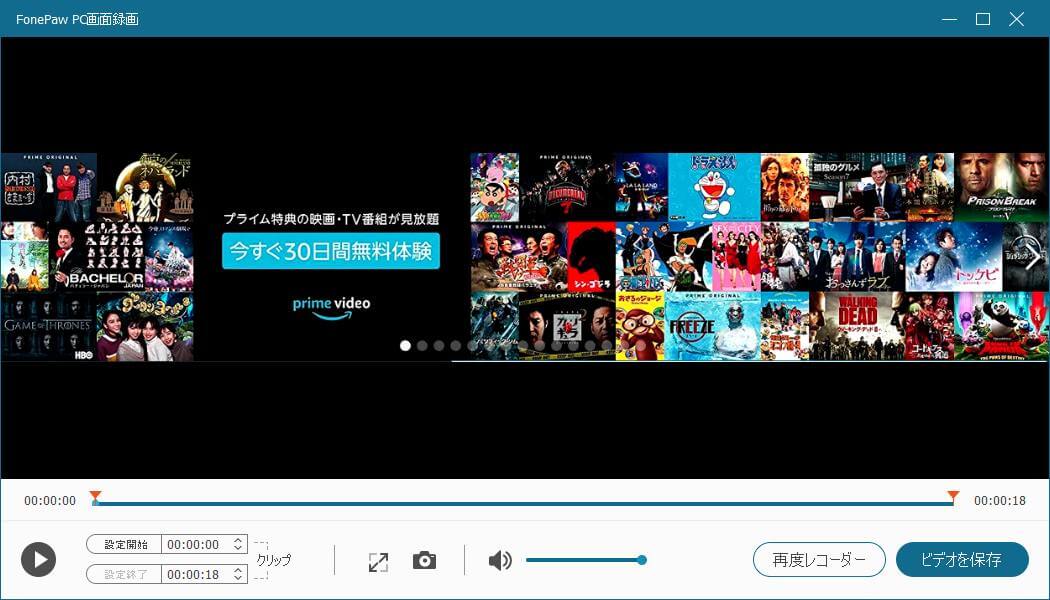
Task: Click ビデオを保存 save video button
Action: (962, 560)
